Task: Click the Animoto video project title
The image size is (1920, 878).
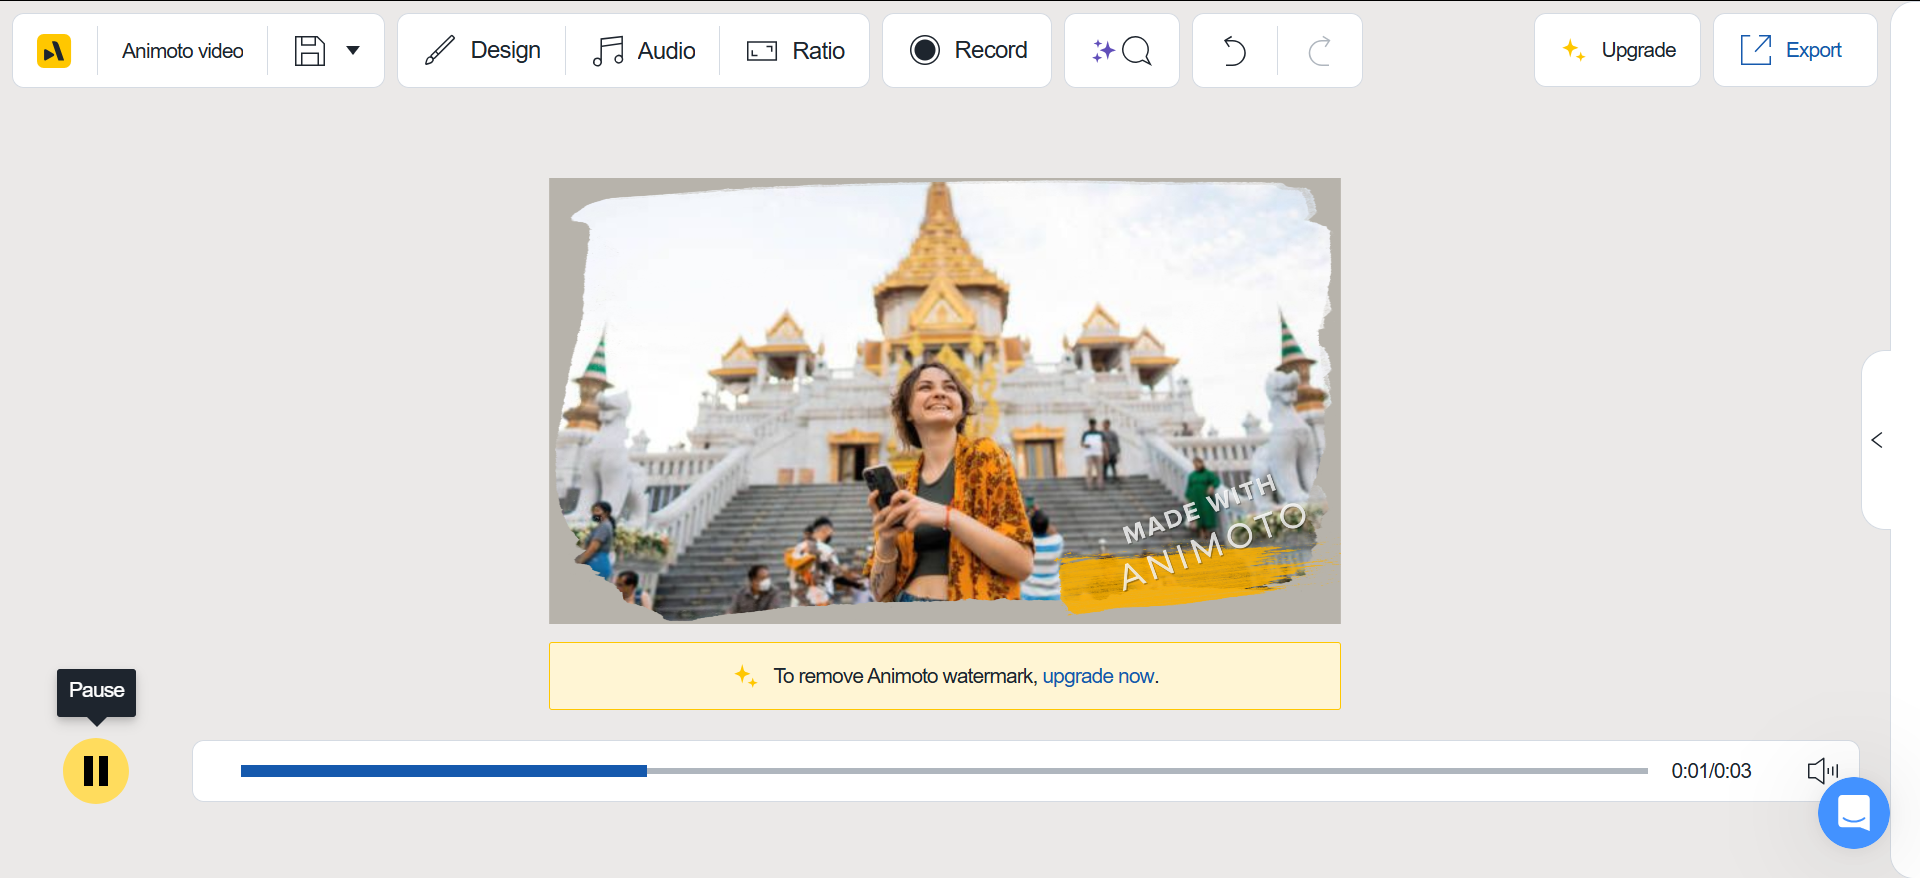Action: pyautogui.click(x=183, y=50)
